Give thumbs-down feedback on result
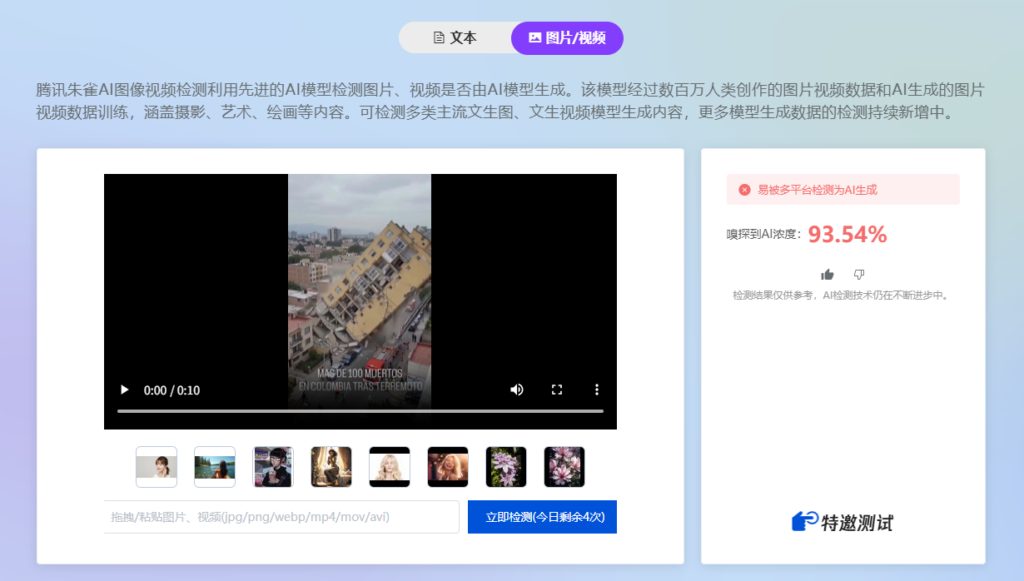Viewport: 1024px width, 581px height. [x=859, y=274]
